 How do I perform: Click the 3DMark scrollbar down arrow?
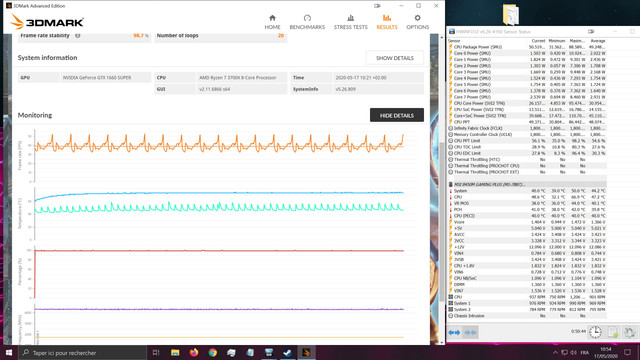pyautogui.click(x=441, y=342)
